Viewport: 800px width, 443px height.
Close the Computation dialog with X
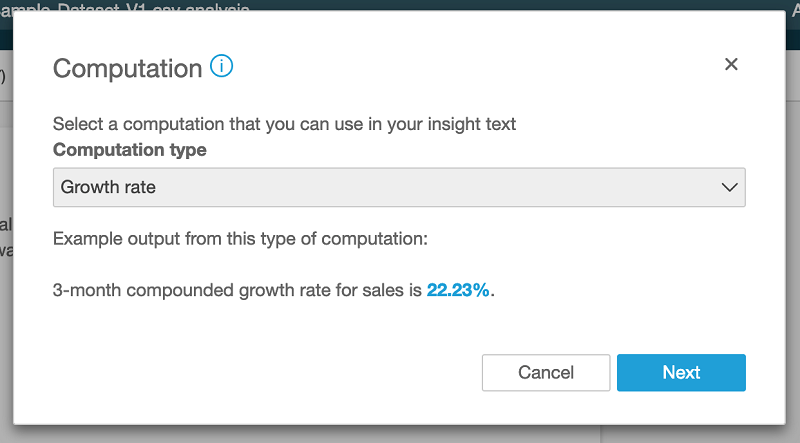[x=731, y=64]
